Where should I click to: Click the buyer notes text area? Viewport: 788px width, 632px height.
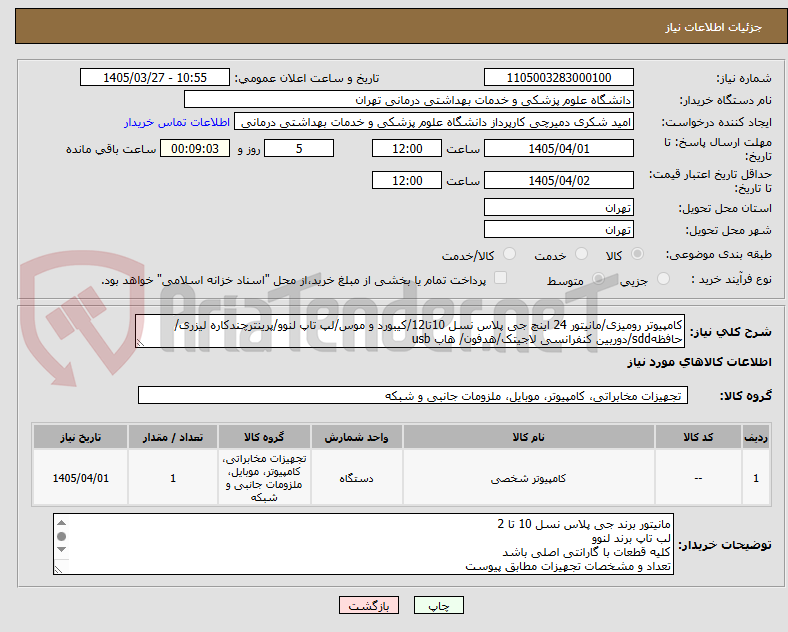point(363,544)
